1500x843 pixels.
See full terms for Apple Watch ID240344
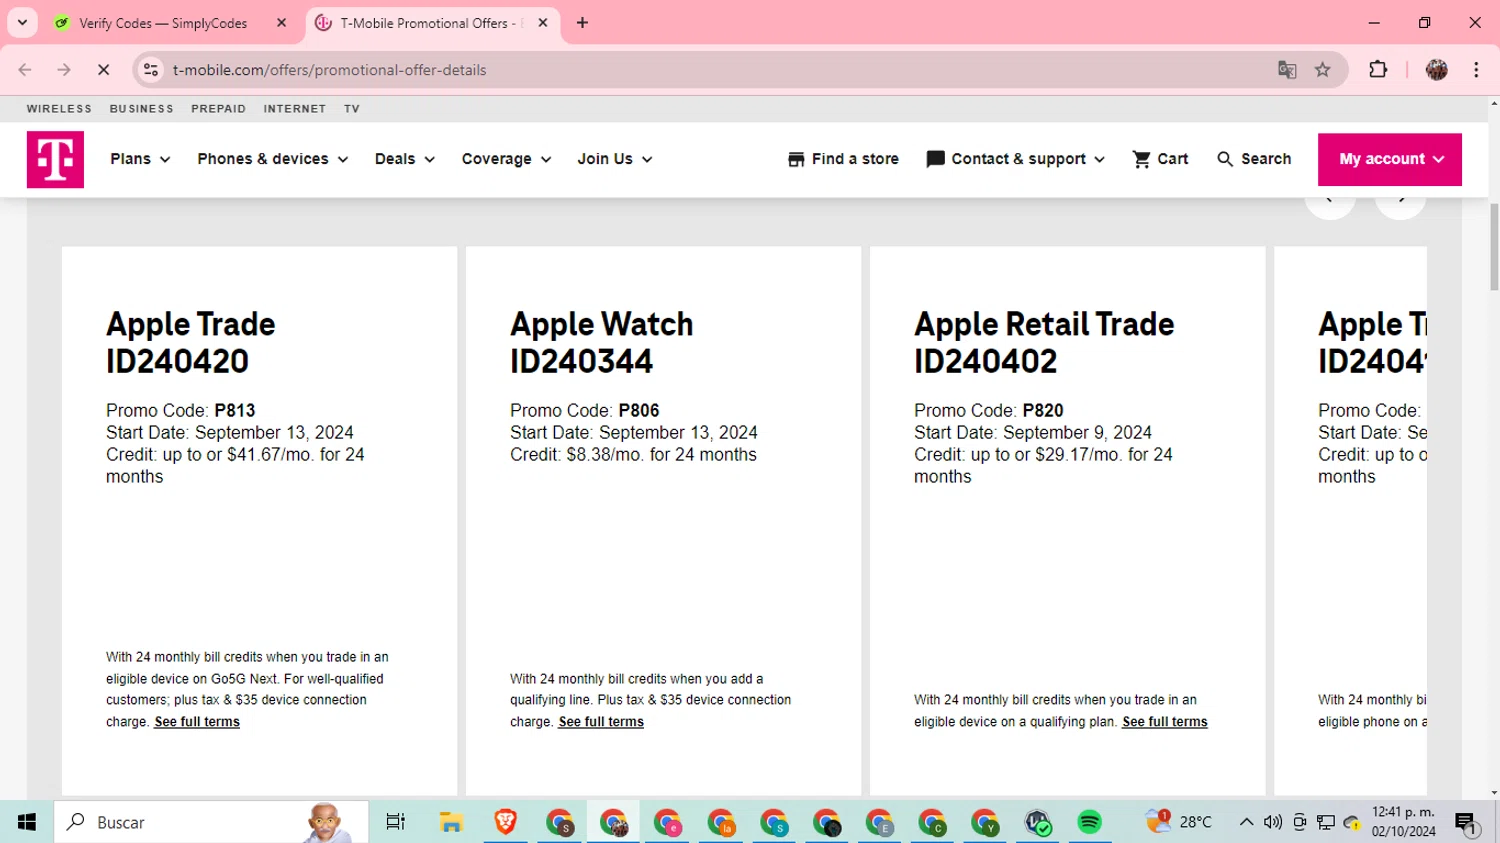[601, 722]
